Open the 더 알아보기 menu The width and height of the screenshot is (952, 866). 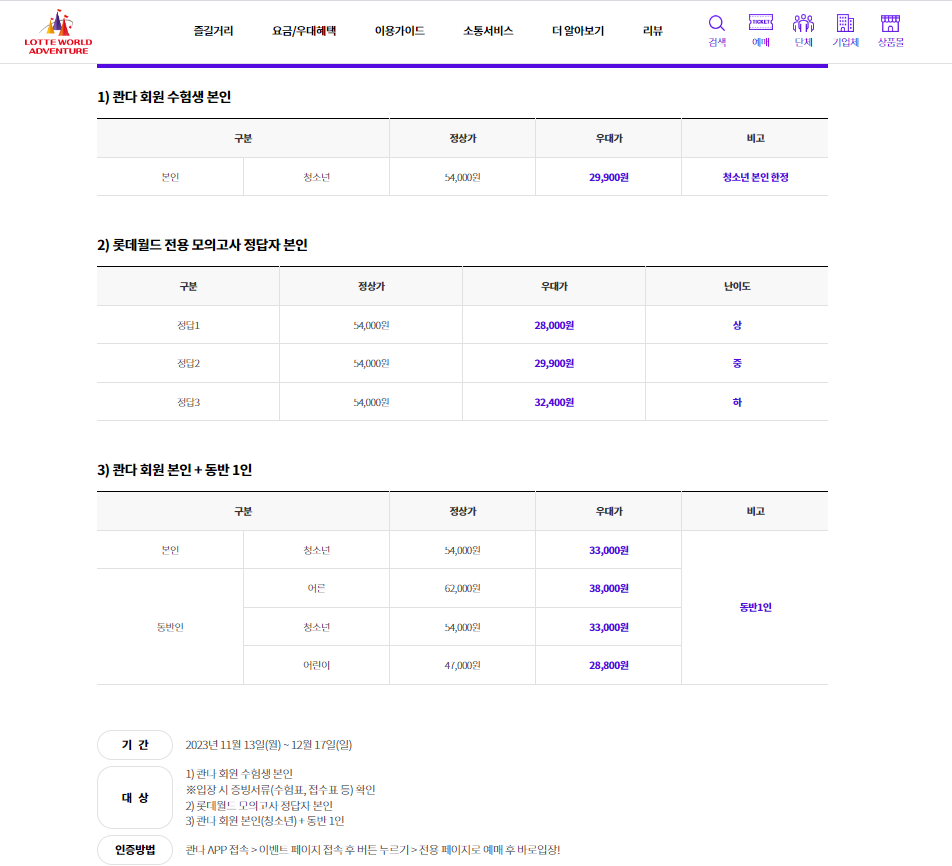click(577, 31)
